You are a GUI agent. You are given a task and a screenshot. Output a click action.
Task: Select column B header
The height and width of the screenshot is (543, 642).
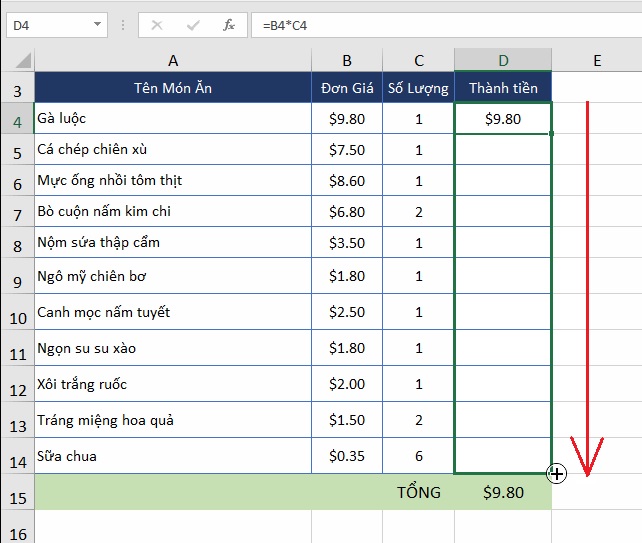pyautogui.click(x=347, y=61)
